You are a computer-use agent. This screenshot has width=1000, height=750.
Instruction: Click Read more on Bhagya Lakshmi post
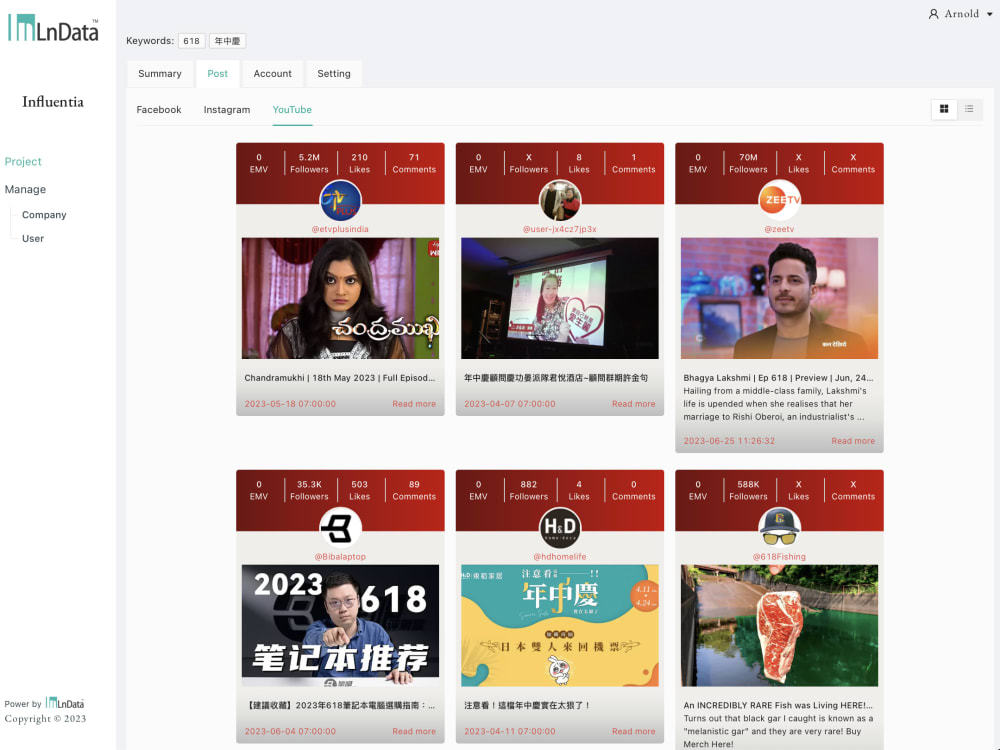click(x=853, y=441)
